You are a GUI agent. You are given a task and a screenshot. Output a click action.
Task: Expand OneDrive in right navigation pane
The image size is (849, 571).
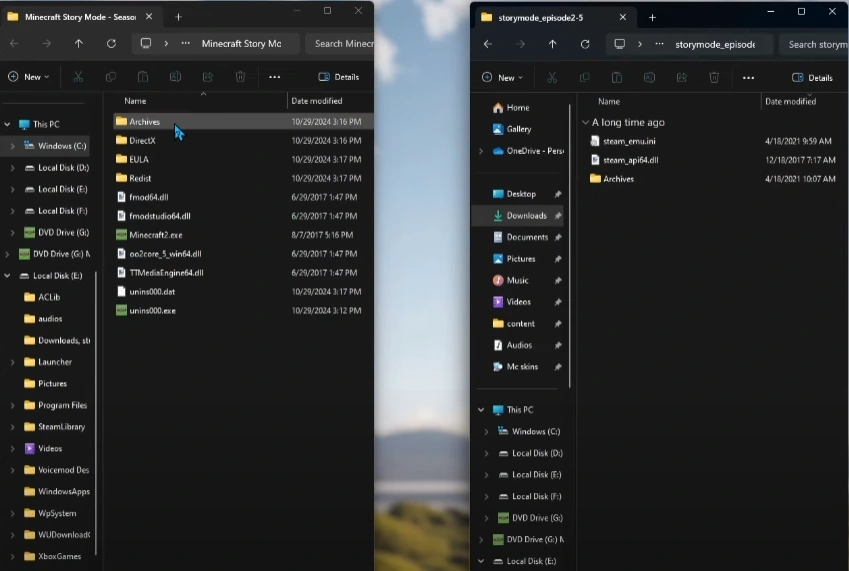[x=481, y=151]
